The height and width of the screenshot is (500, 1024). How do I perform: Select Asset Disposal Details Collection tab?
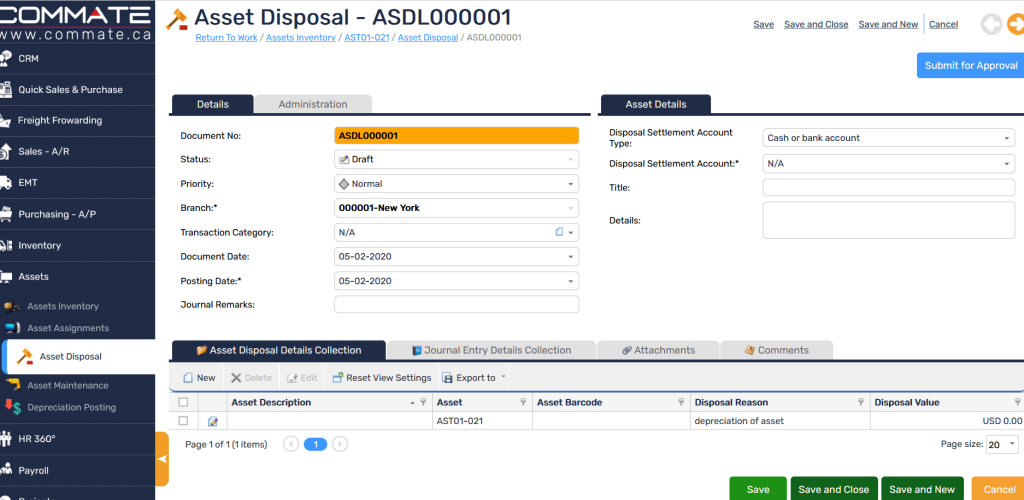pos(279,351)
